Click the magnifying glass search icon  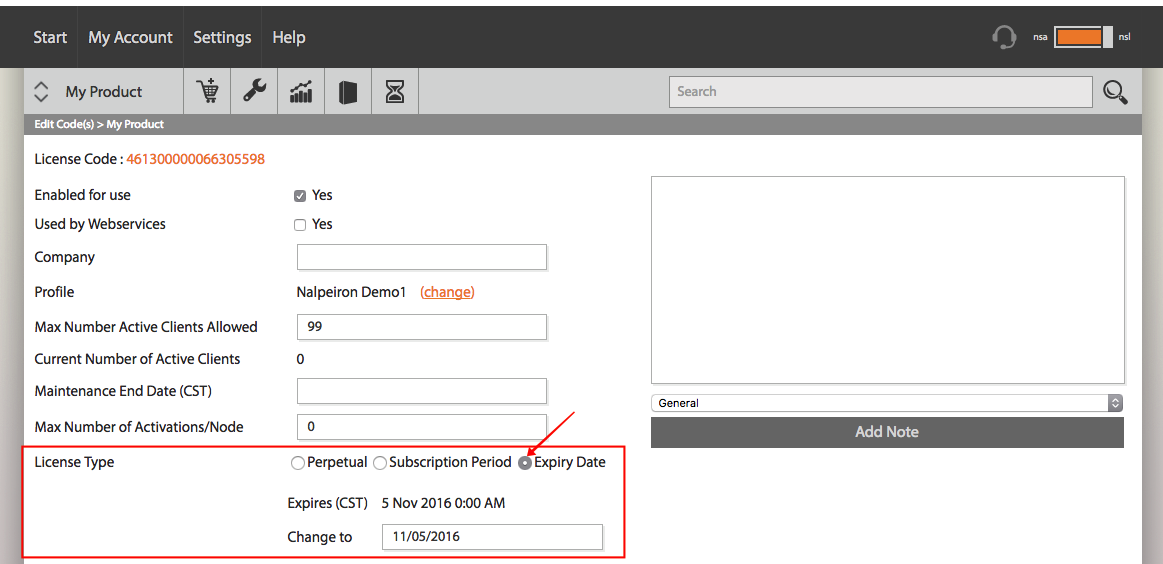pyautogui.click(x=1115, y=92)
